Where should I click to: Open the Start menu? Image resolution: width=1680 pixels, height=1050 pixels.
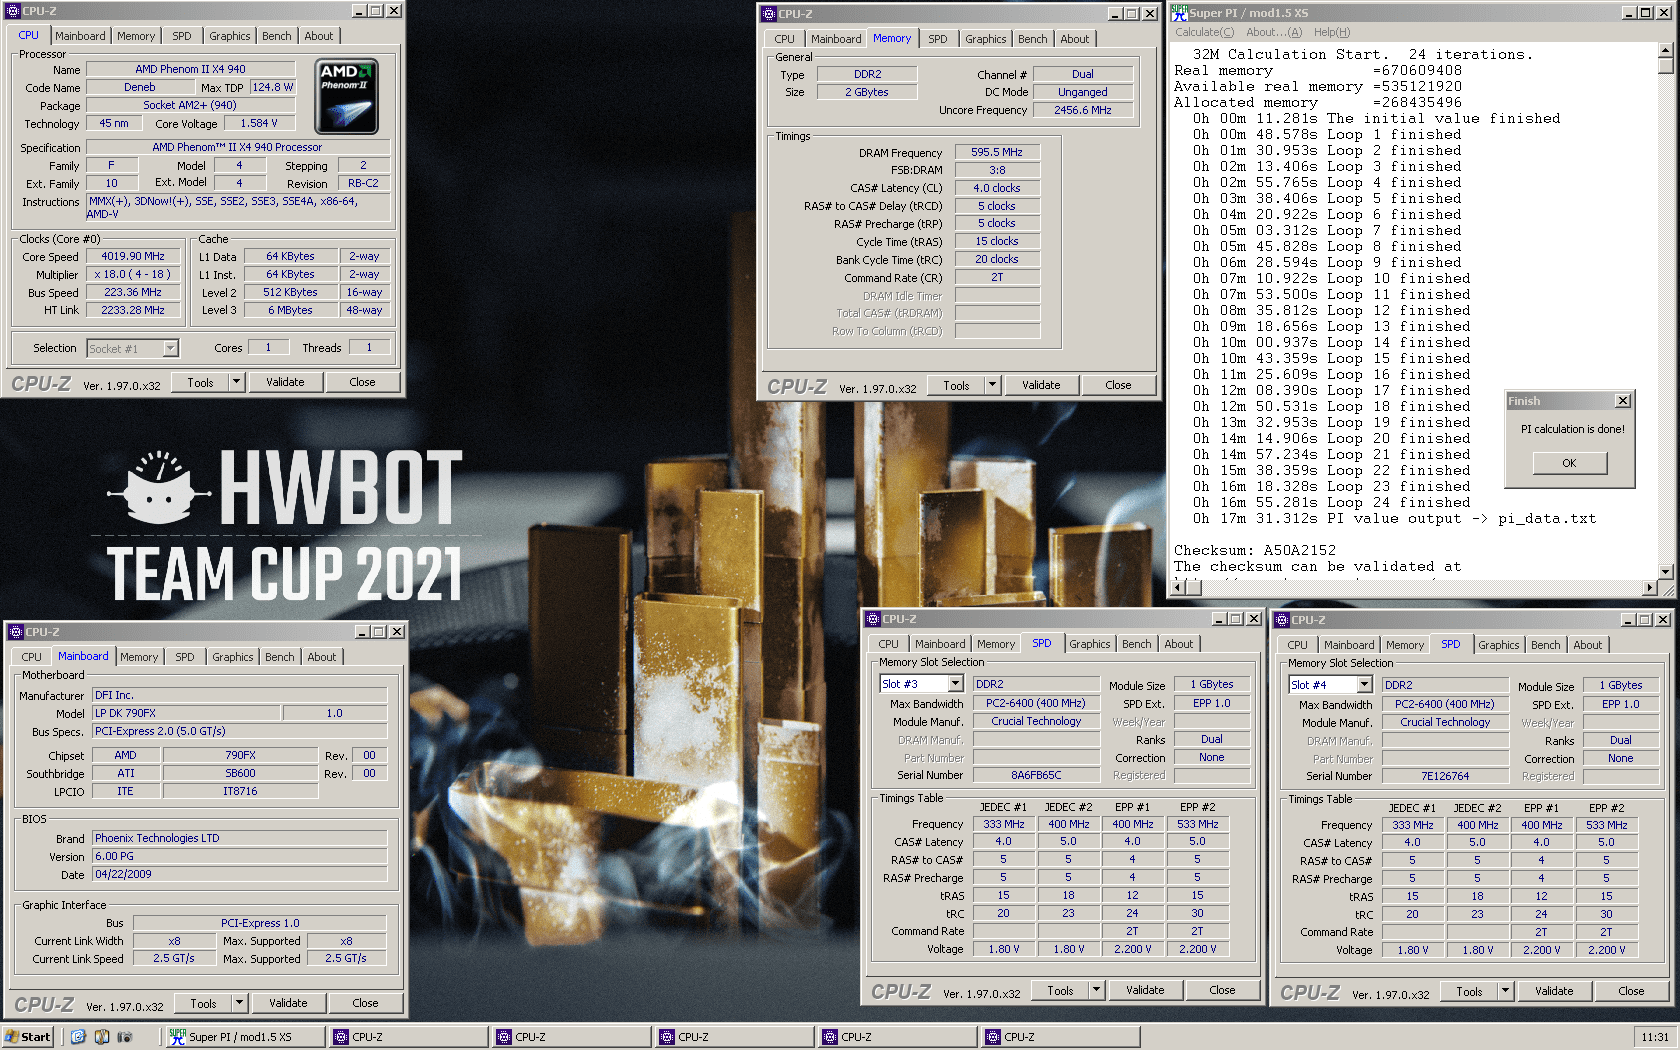coord(28,1037)
